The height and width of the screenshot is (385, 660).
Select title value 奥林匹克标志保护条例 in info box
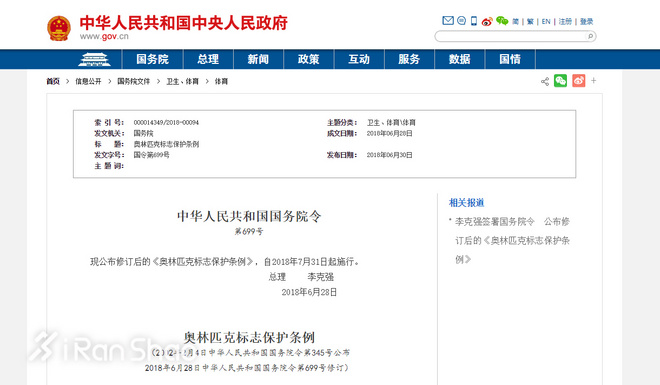click(x=166, y=144)
